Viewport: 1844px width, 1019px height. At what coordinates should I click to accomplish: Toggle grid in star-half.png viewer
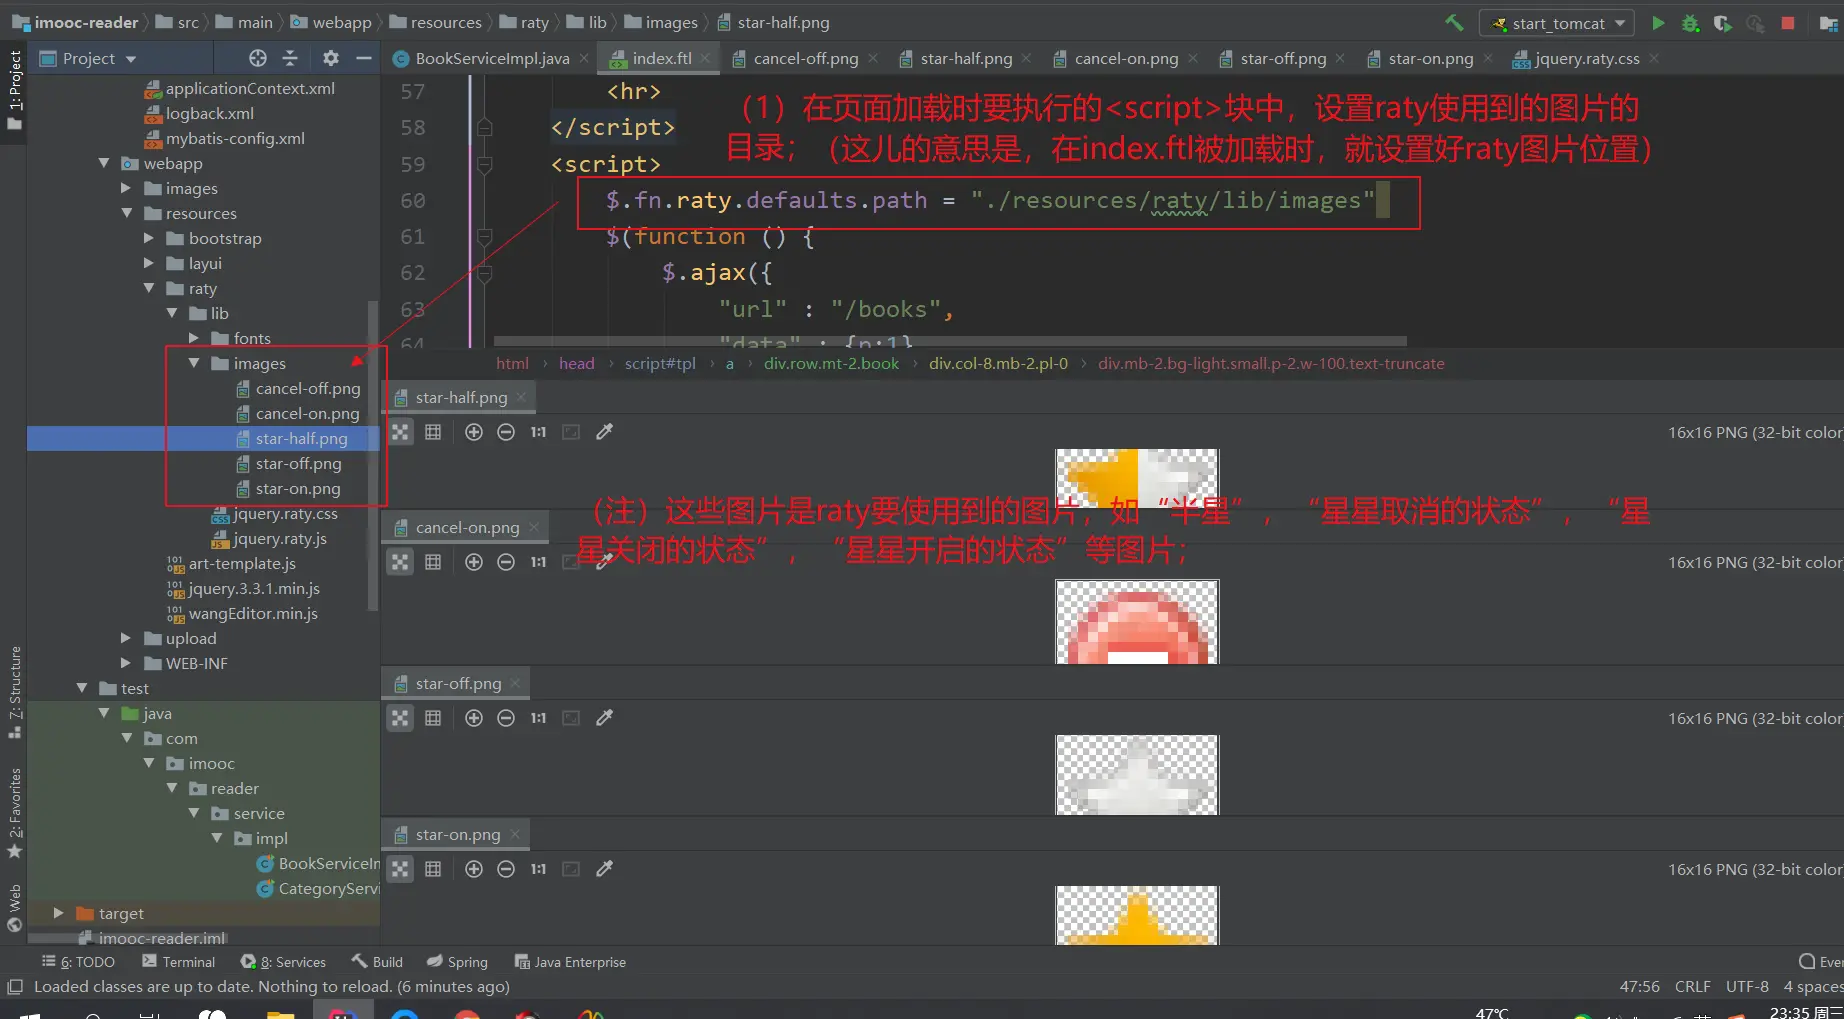433,432
